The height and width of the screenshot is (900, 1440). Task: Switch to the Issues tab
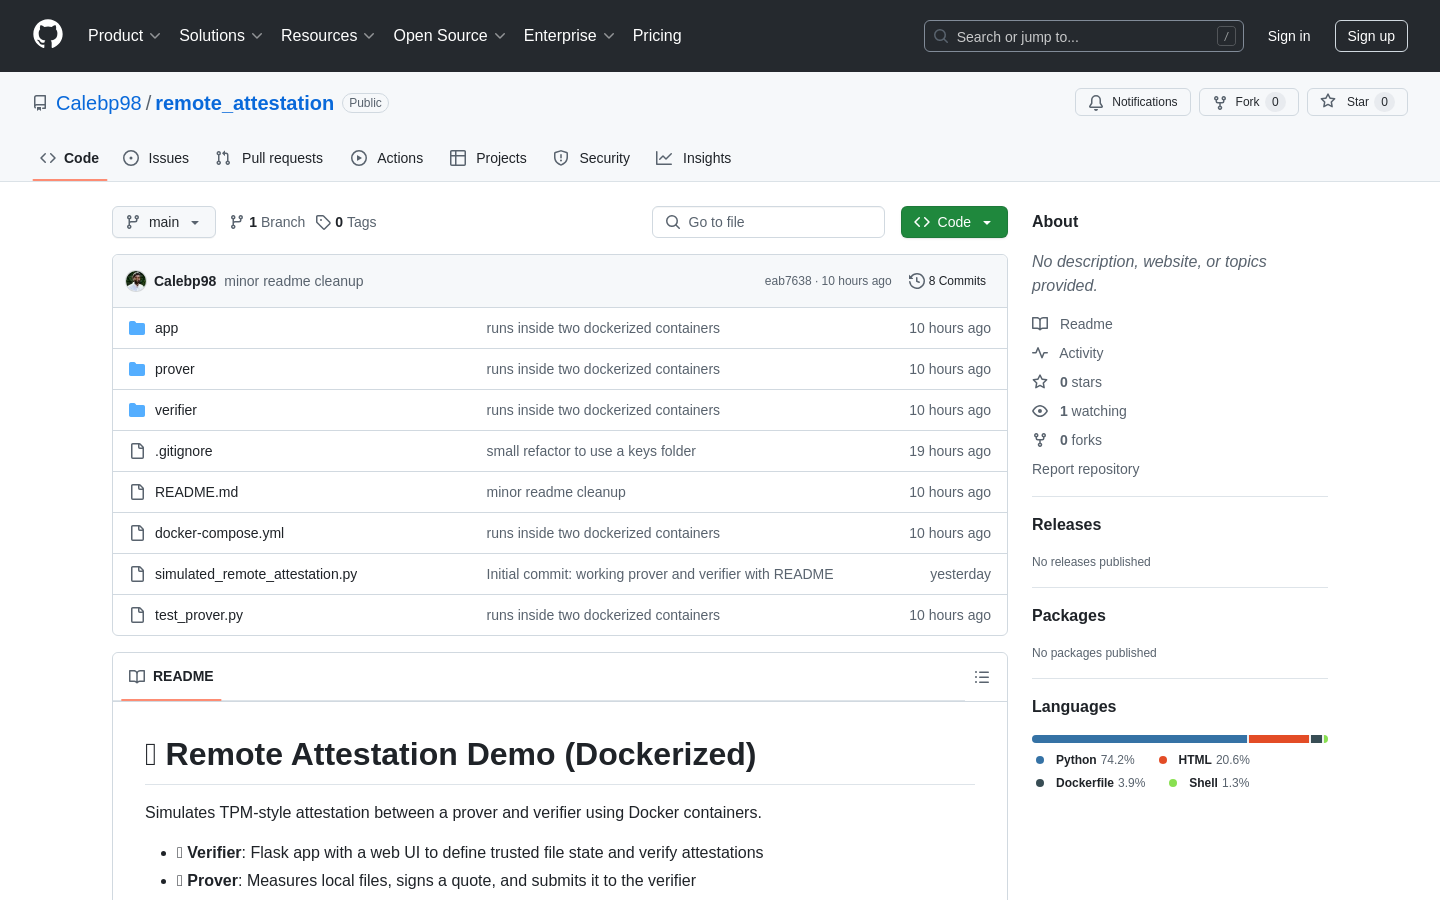point(156,158)
